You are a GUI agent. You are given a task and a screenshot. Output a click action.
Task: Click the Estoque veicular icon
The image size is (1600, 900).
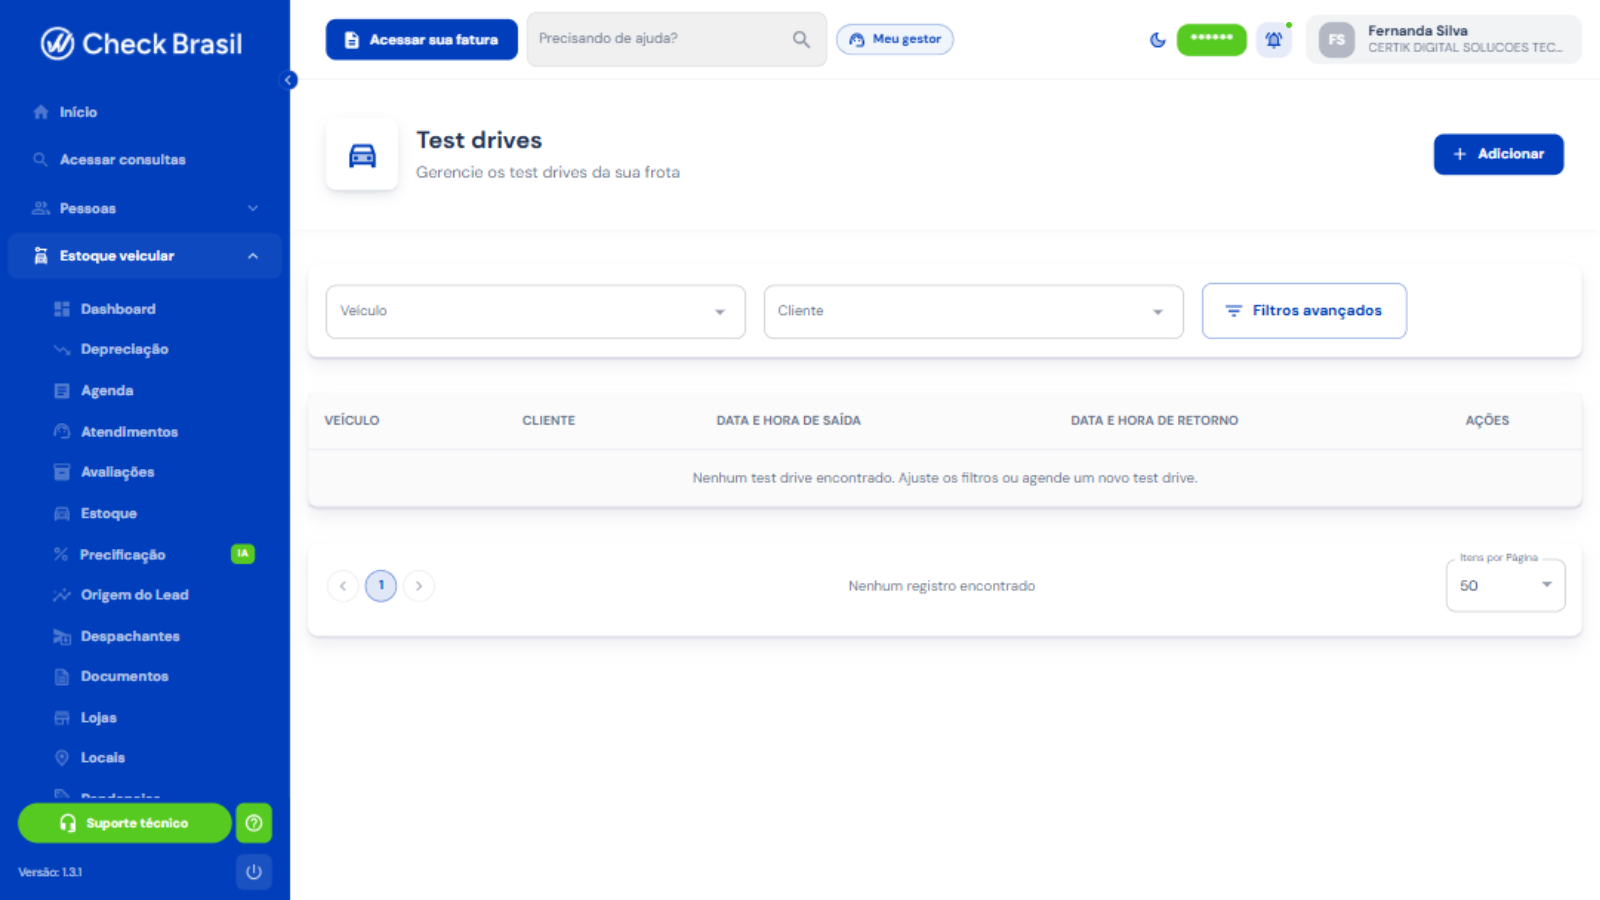click(x=41, y=256)
